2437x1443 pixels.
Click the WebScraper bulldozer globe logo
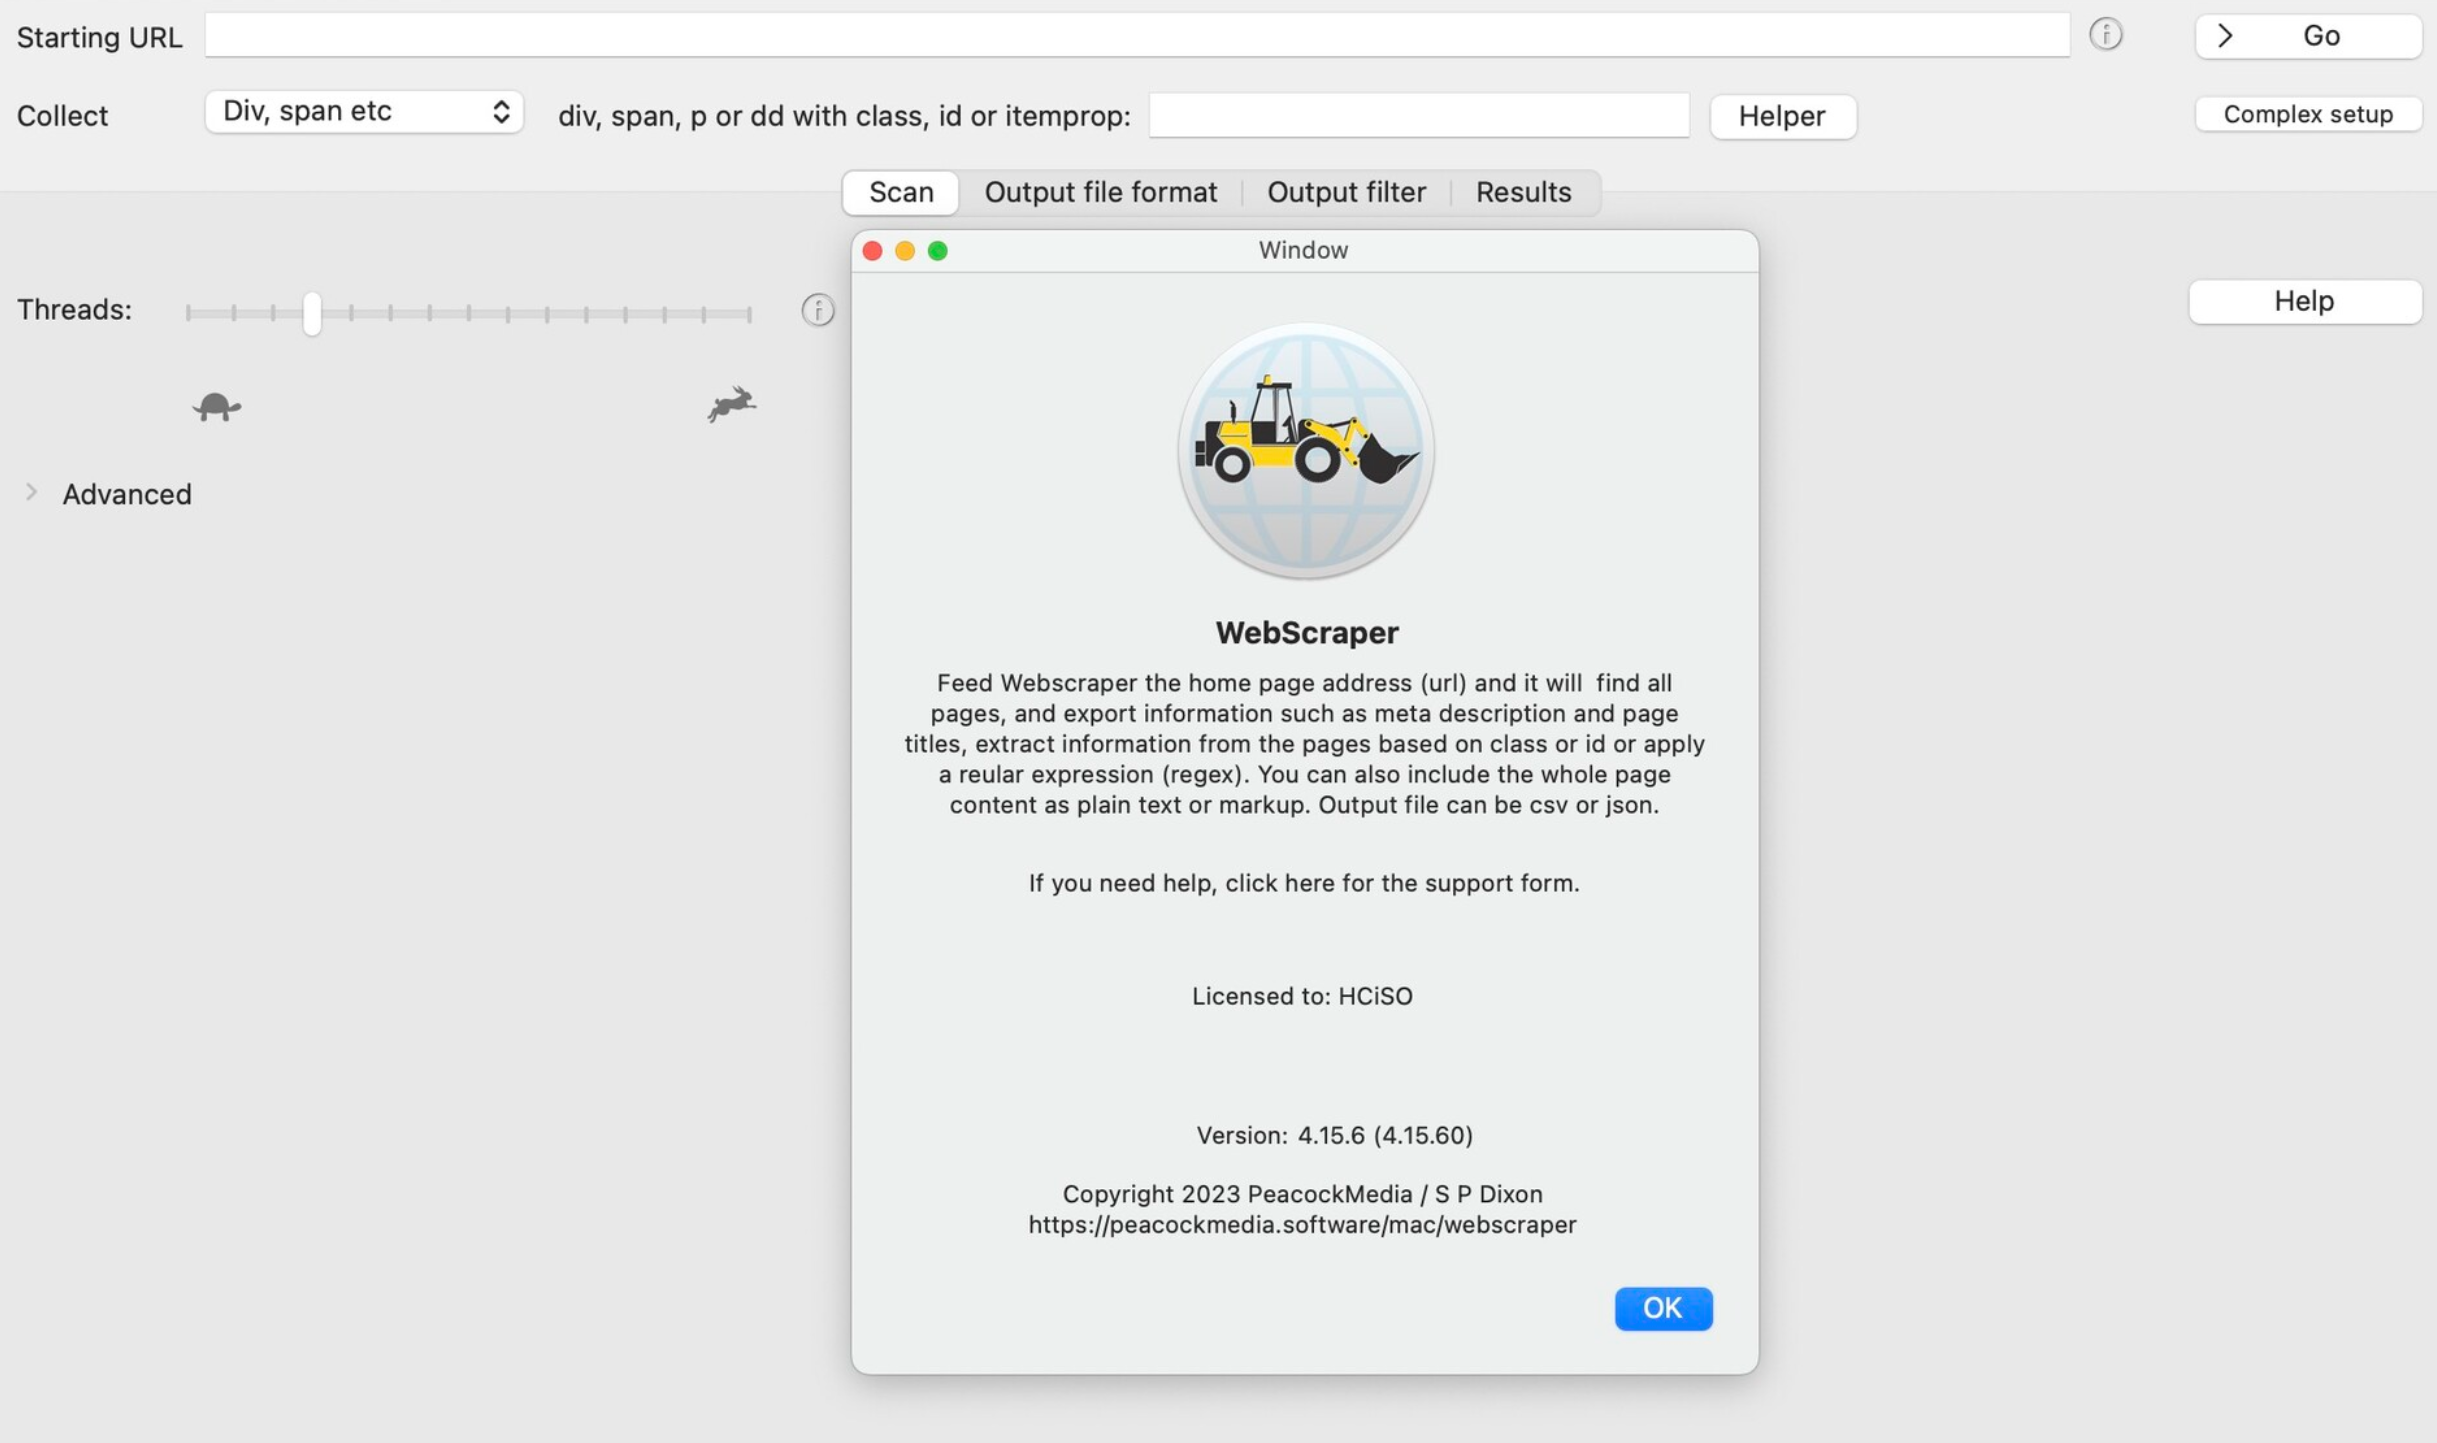click(1304, 451)
